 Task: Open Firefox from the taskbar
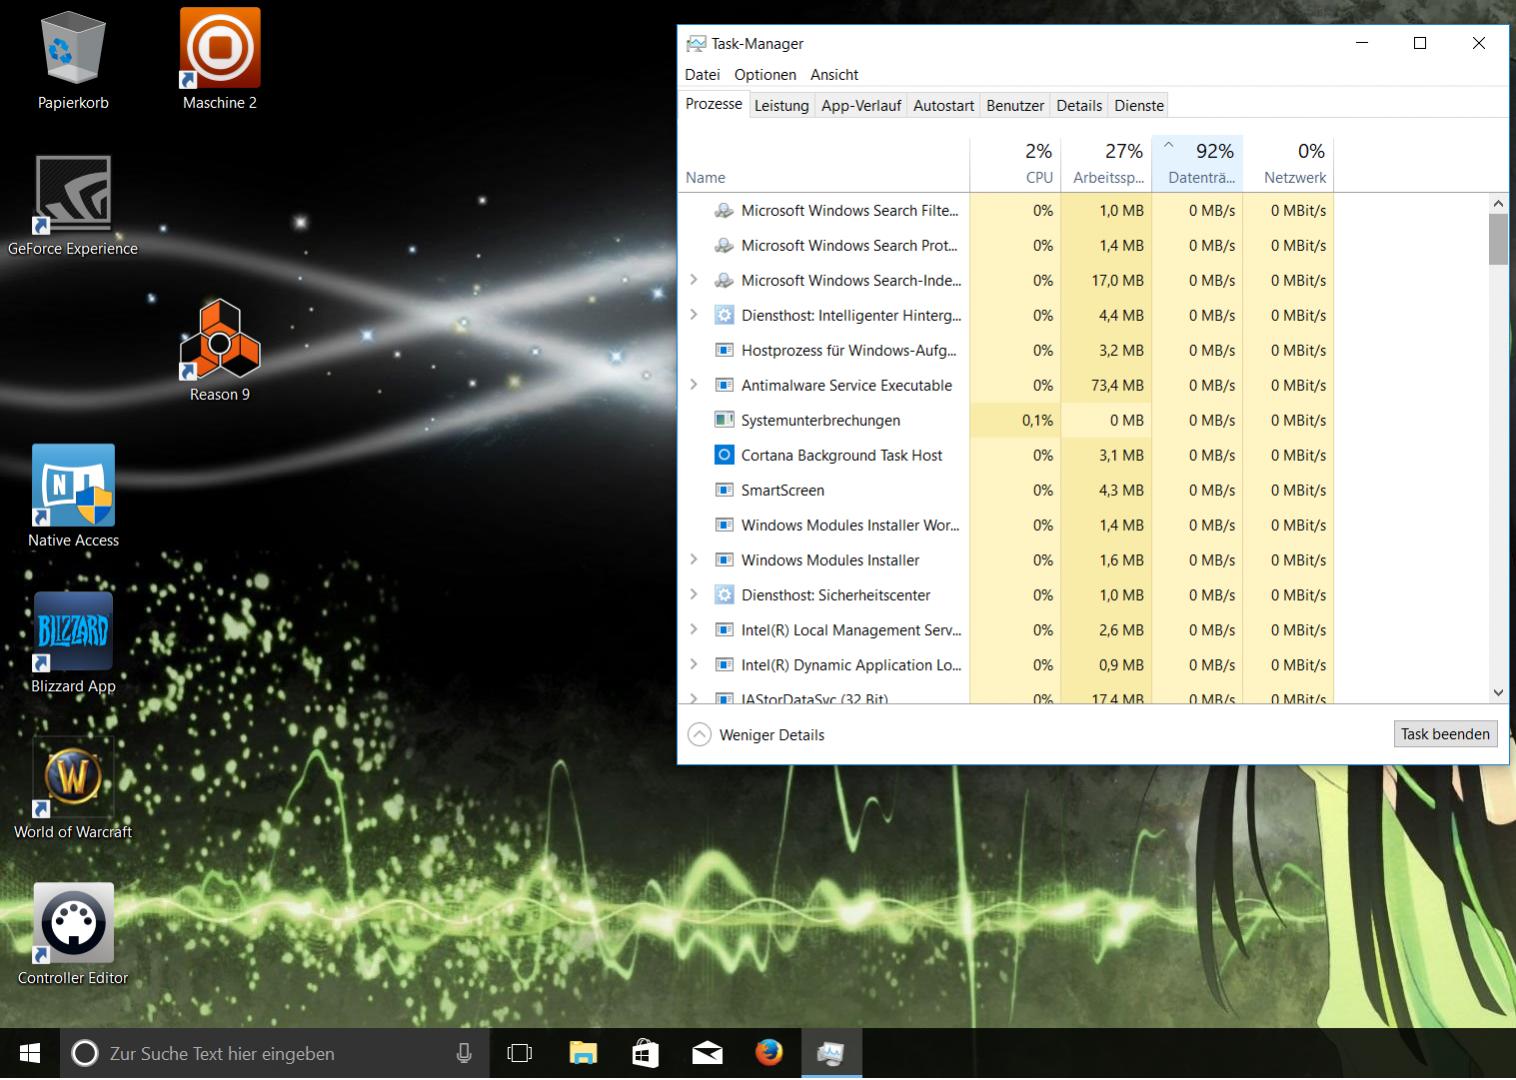click(768, 1053)
